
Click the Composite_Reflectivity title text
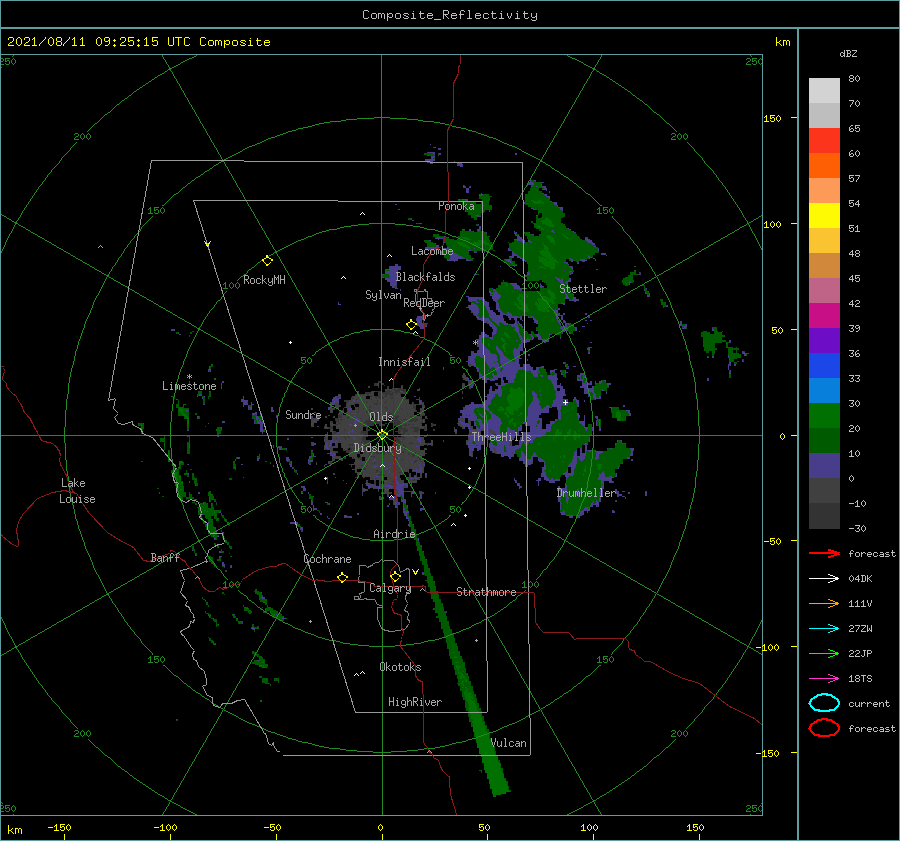(449, 15)
